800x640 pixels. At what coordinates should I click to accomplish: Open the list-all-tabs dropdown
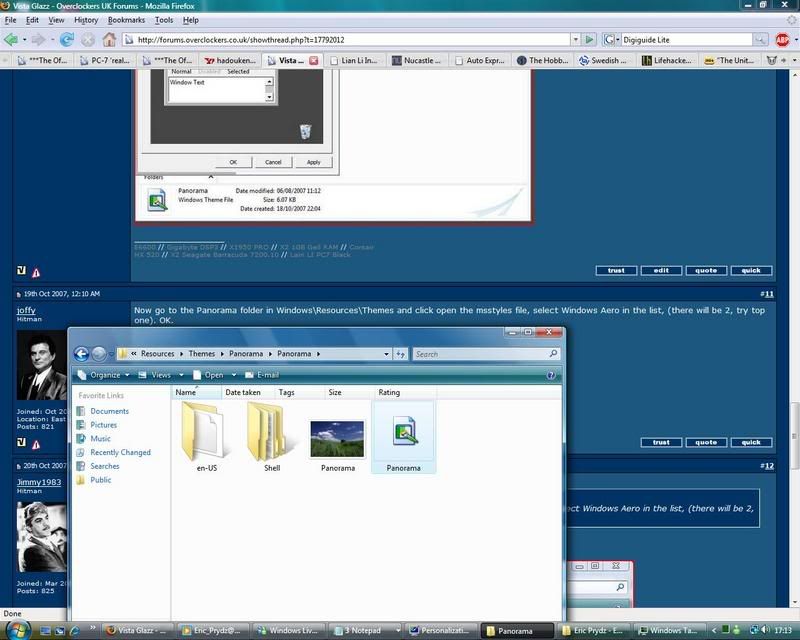[x=794, y=60]
